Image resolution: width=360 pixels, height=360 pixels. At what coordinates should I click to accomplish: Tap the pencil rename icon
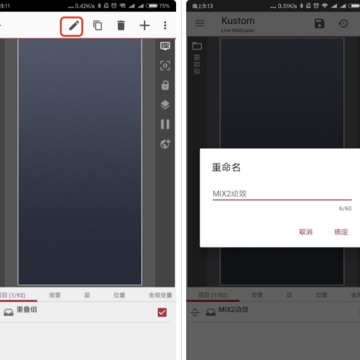(74, 26)
